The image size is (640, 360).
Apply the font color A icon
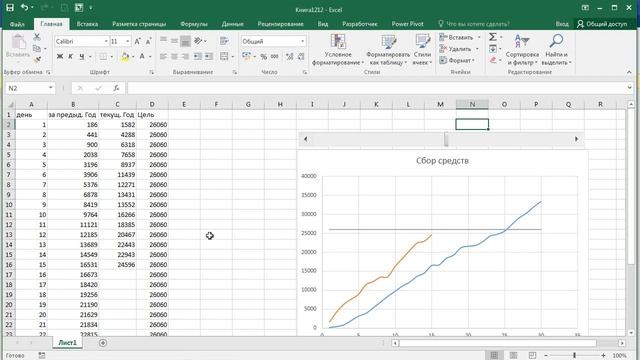142,56
